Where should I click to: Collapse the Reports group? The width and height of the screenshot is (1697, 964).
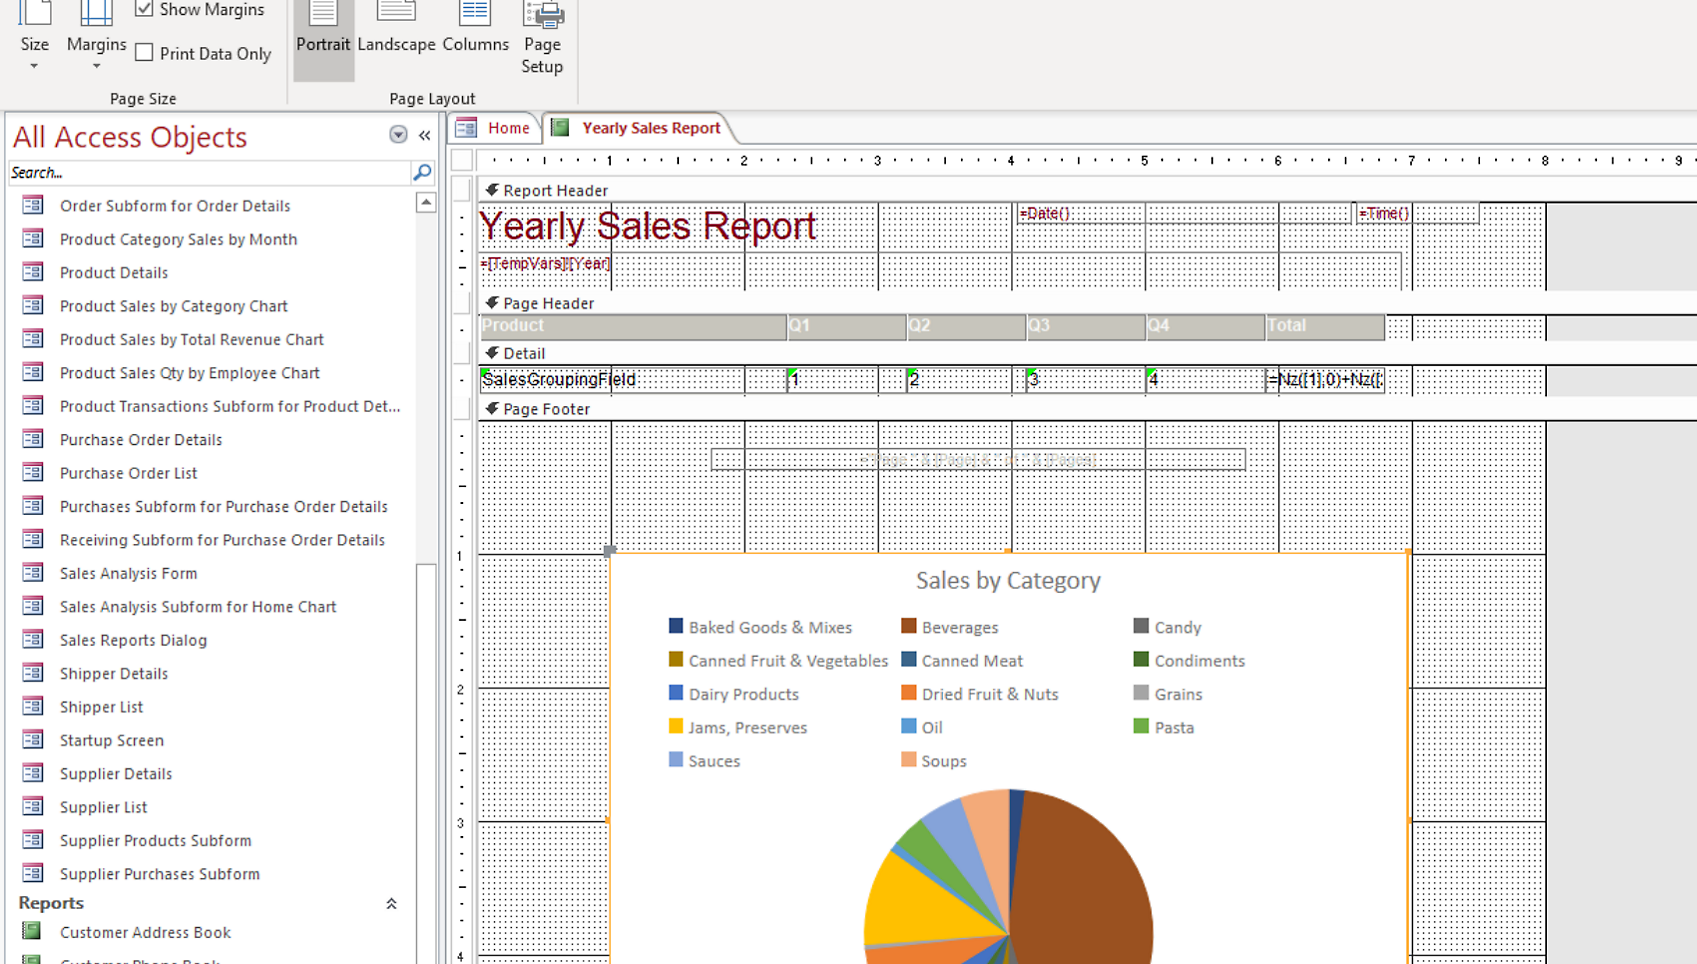[391, 903]
